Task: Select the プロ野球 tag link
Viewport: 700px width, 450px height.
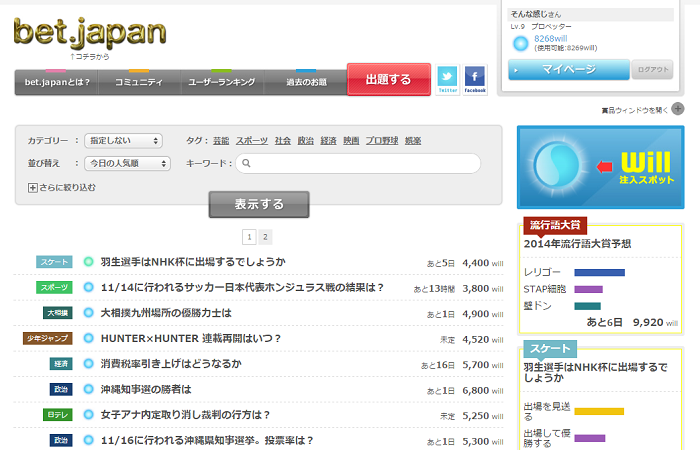Action: pos(381,141)
